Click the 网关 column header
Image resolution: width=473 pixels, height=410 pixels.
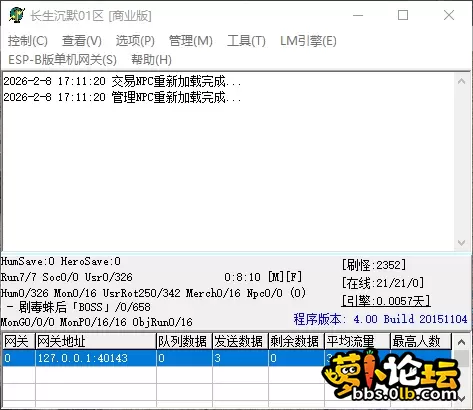coord(19,341)
